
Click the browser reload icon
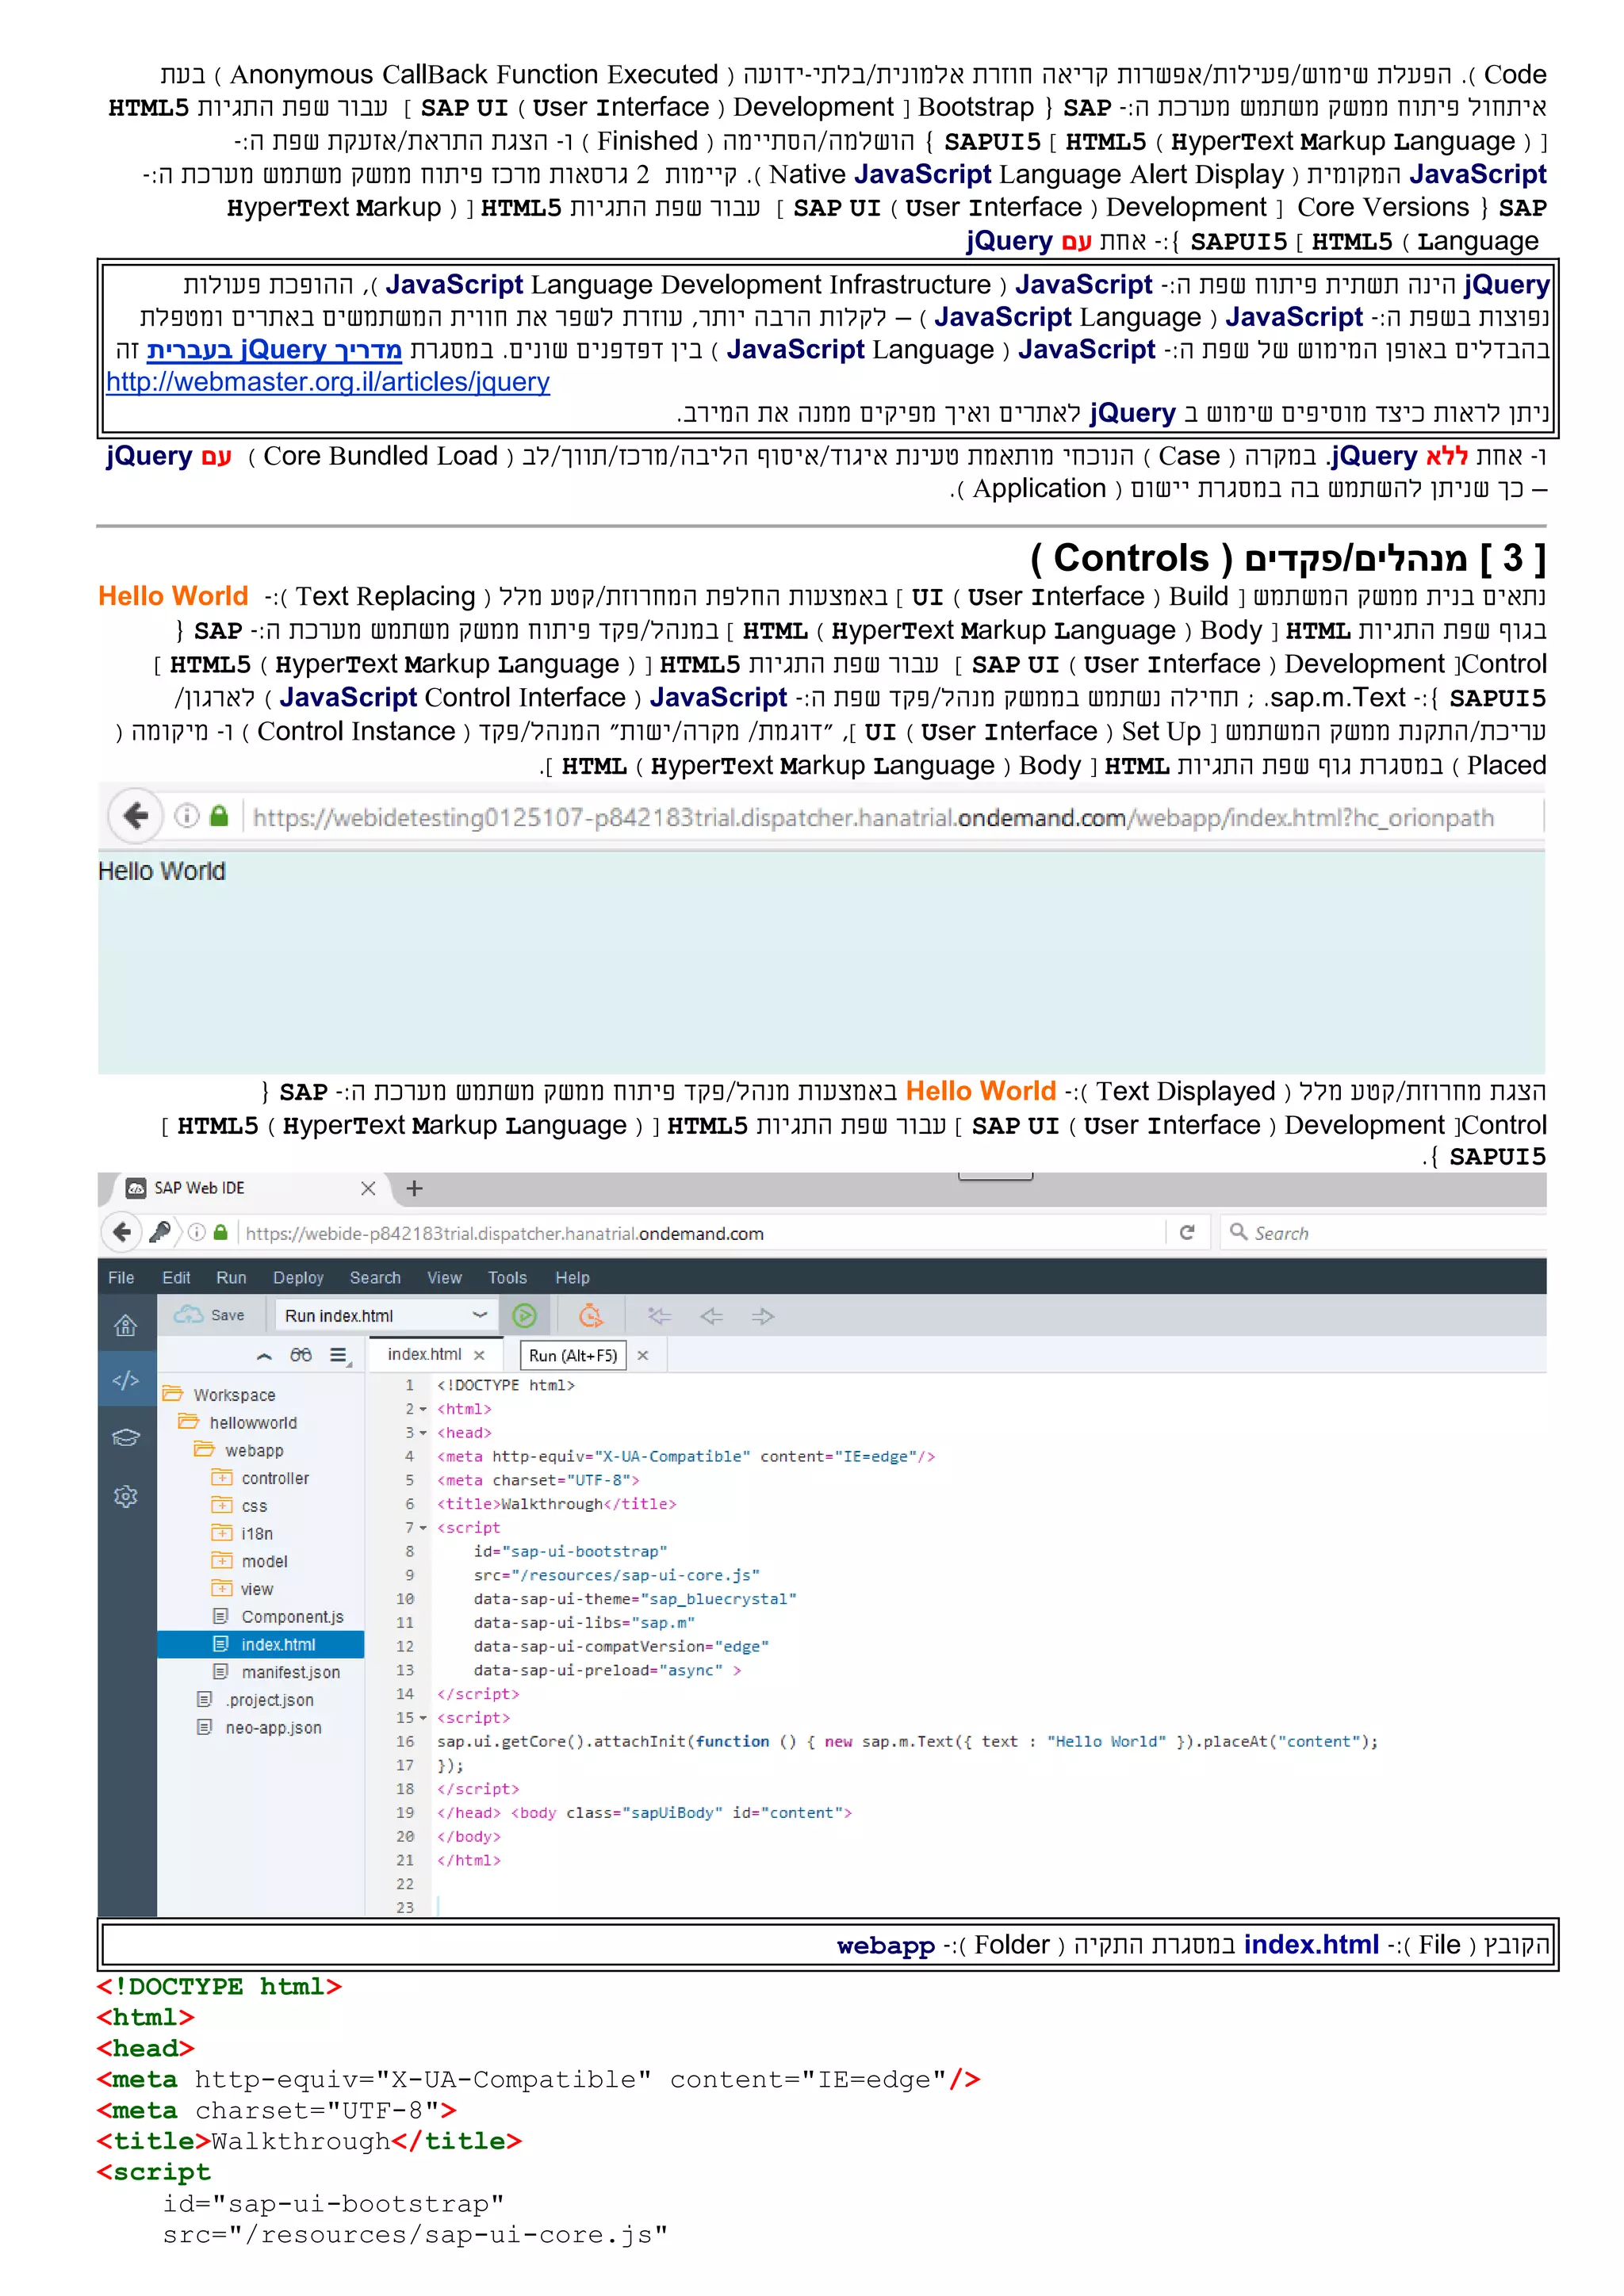click(1187, 1232)
